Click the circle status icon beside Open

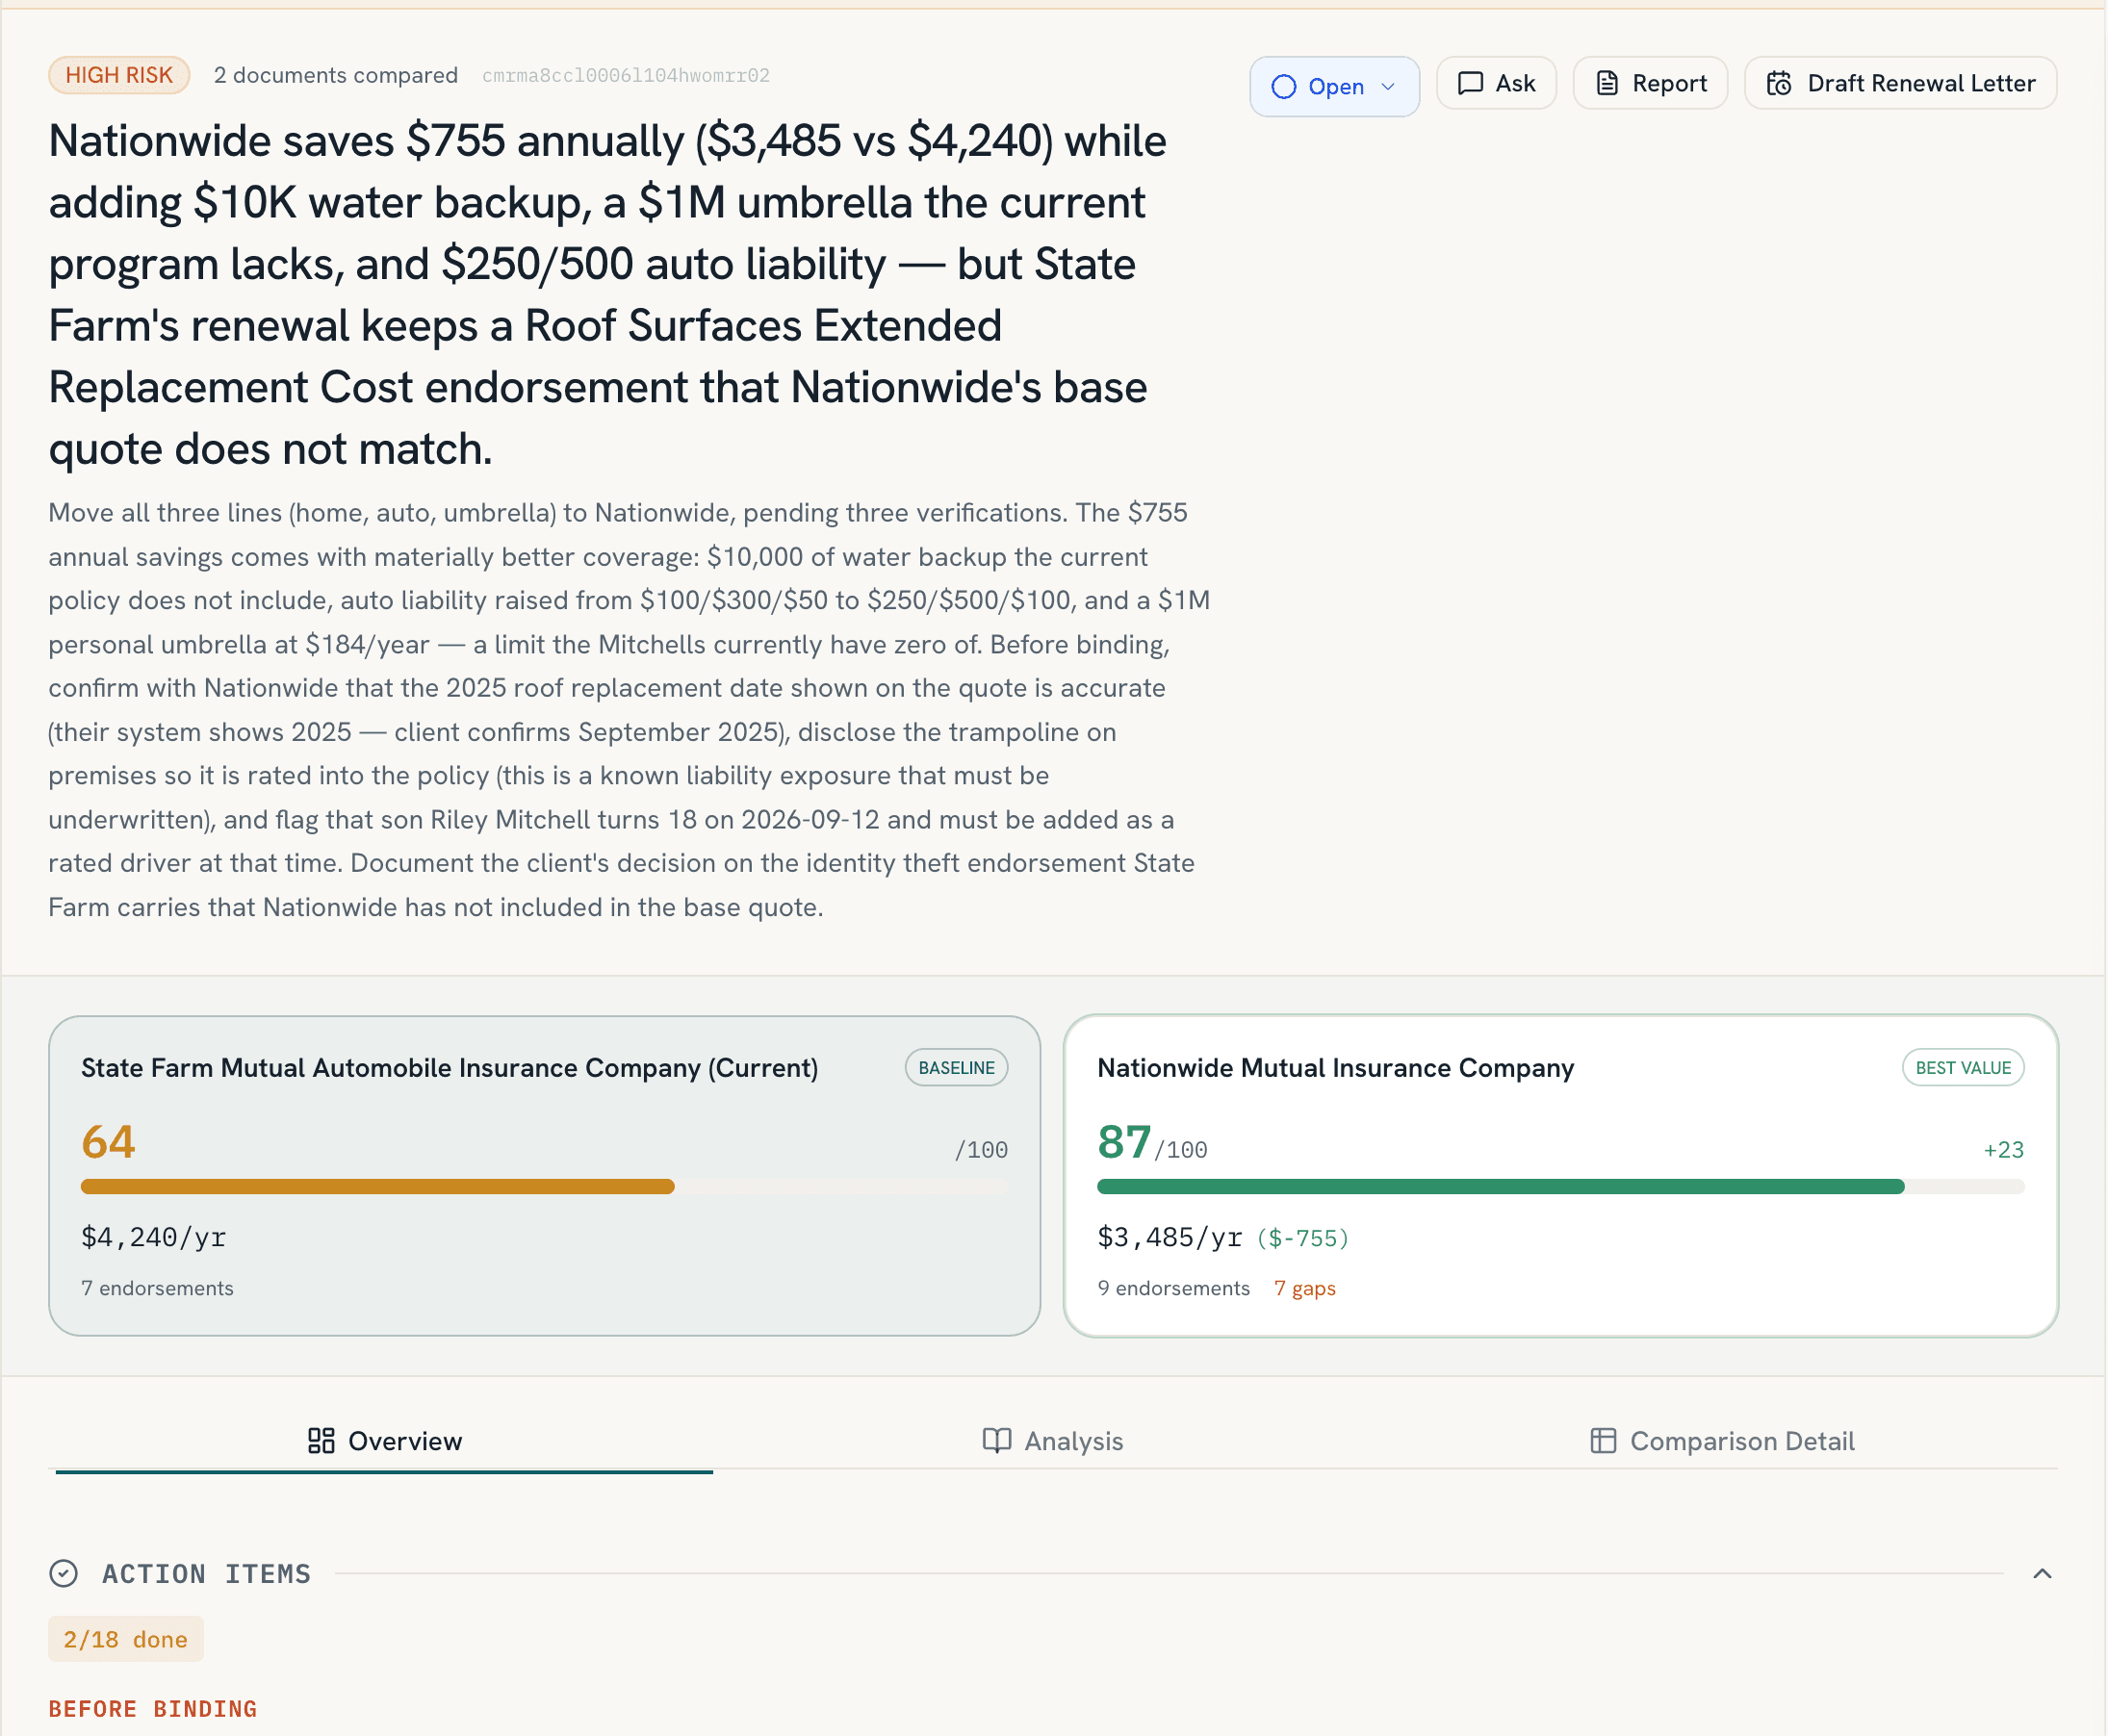pos(1284,87)
